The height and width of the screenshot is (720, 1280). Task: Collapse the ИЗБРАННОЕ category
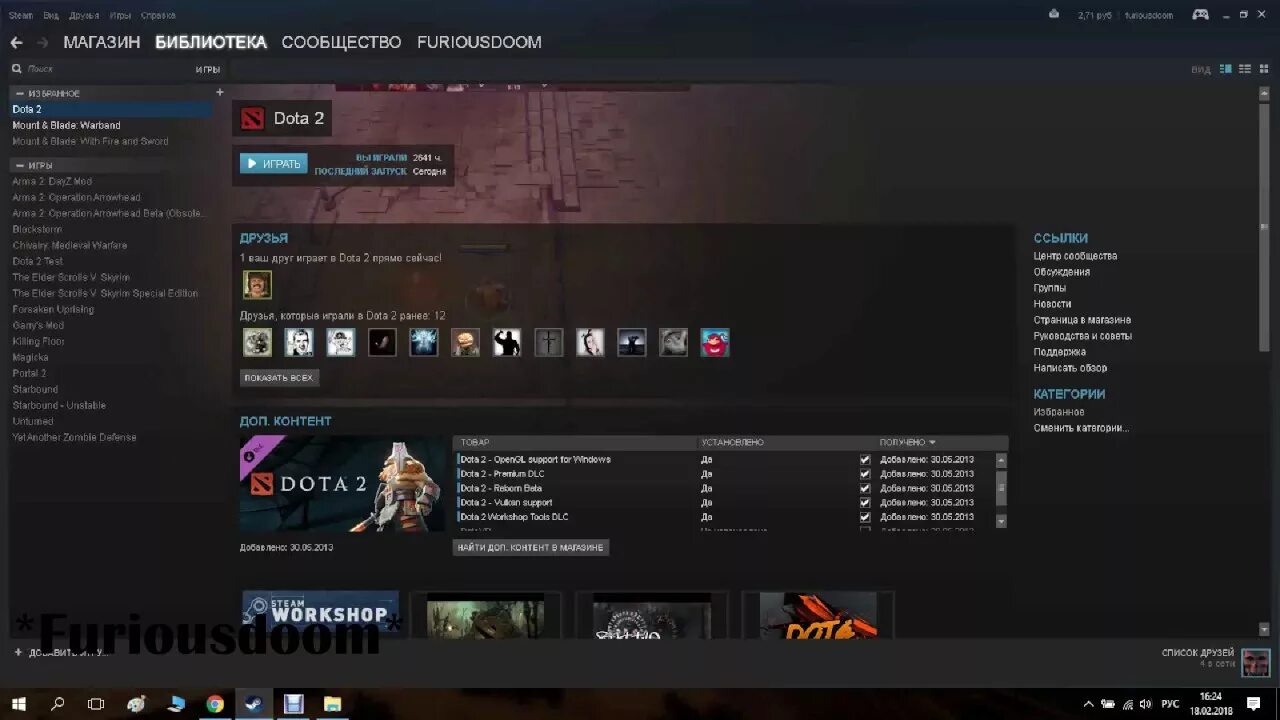point(19,93)
